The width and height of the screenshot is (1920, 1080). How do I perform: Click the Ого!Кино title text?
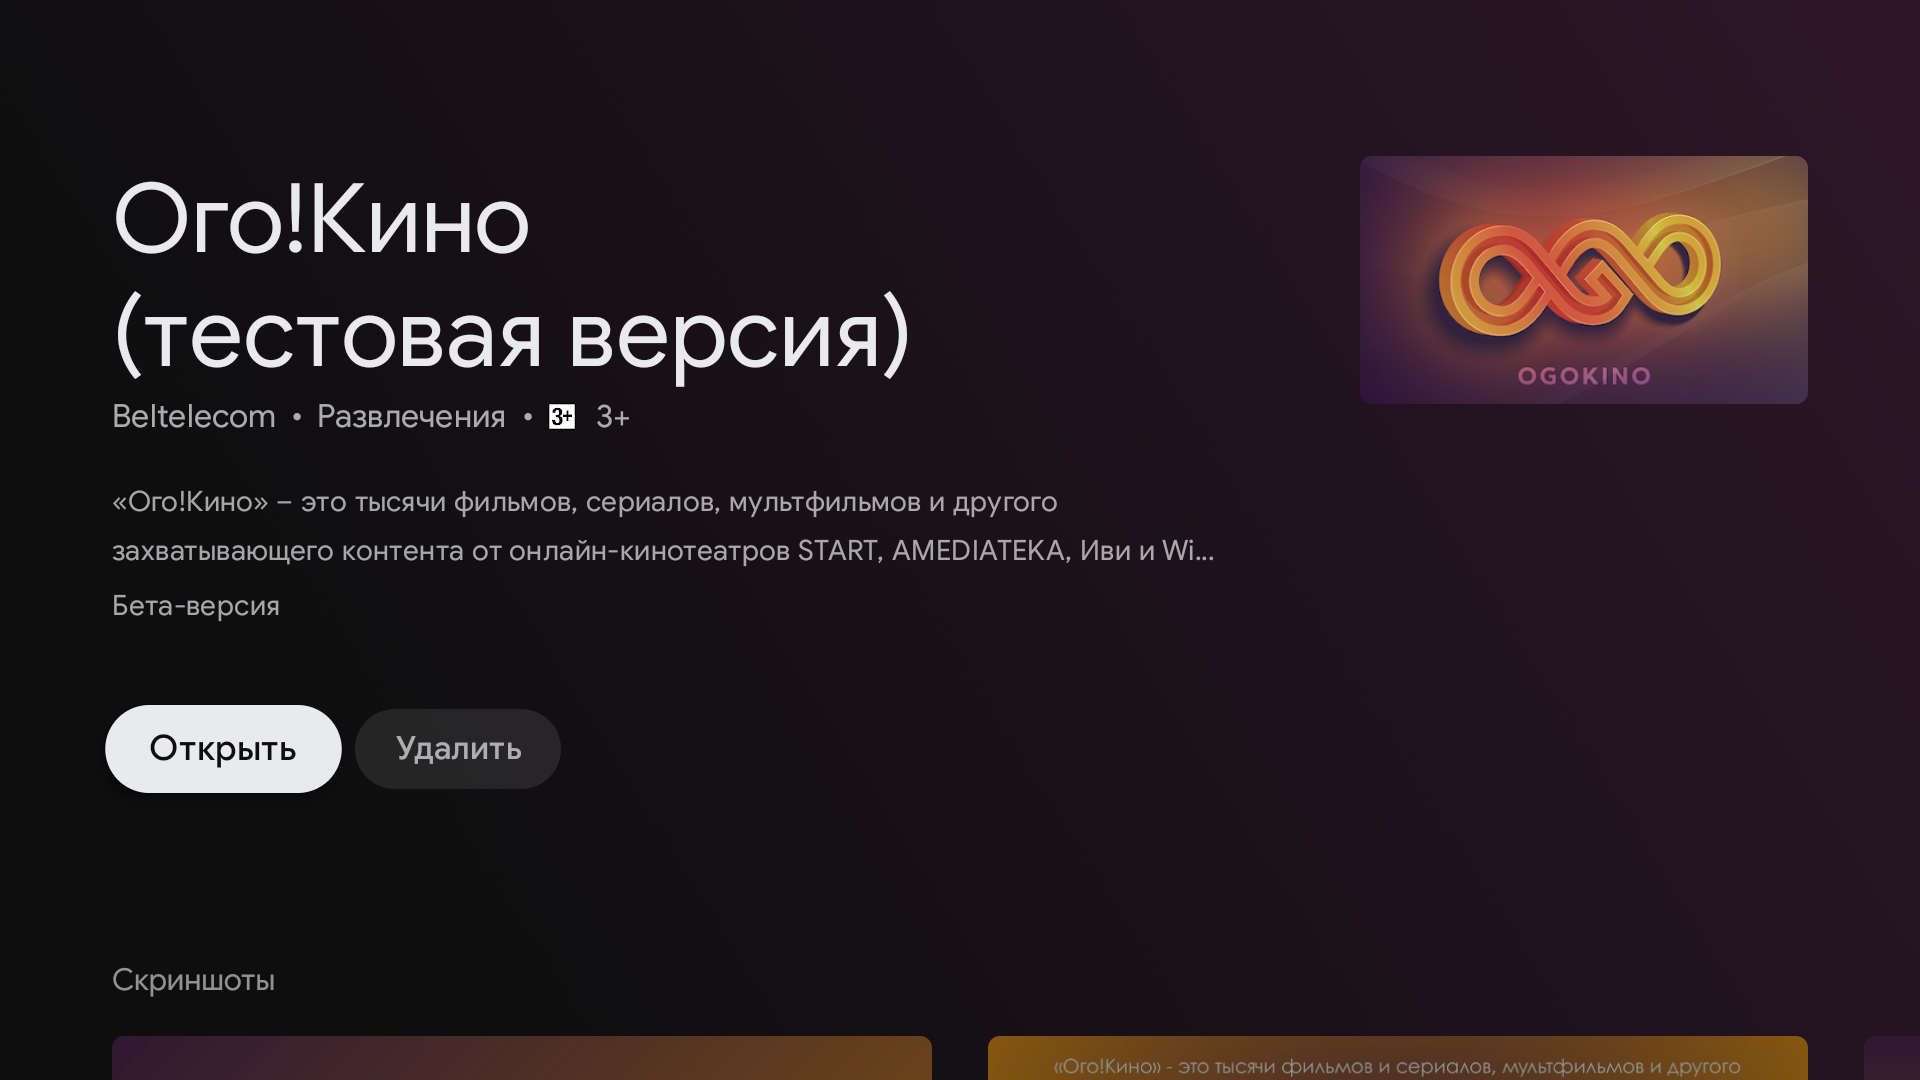321,220
